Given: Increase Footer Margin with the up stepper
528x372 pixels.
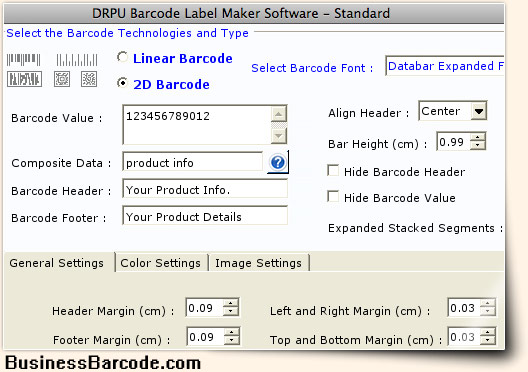Looking at the screenshot, I should point(231,332).
